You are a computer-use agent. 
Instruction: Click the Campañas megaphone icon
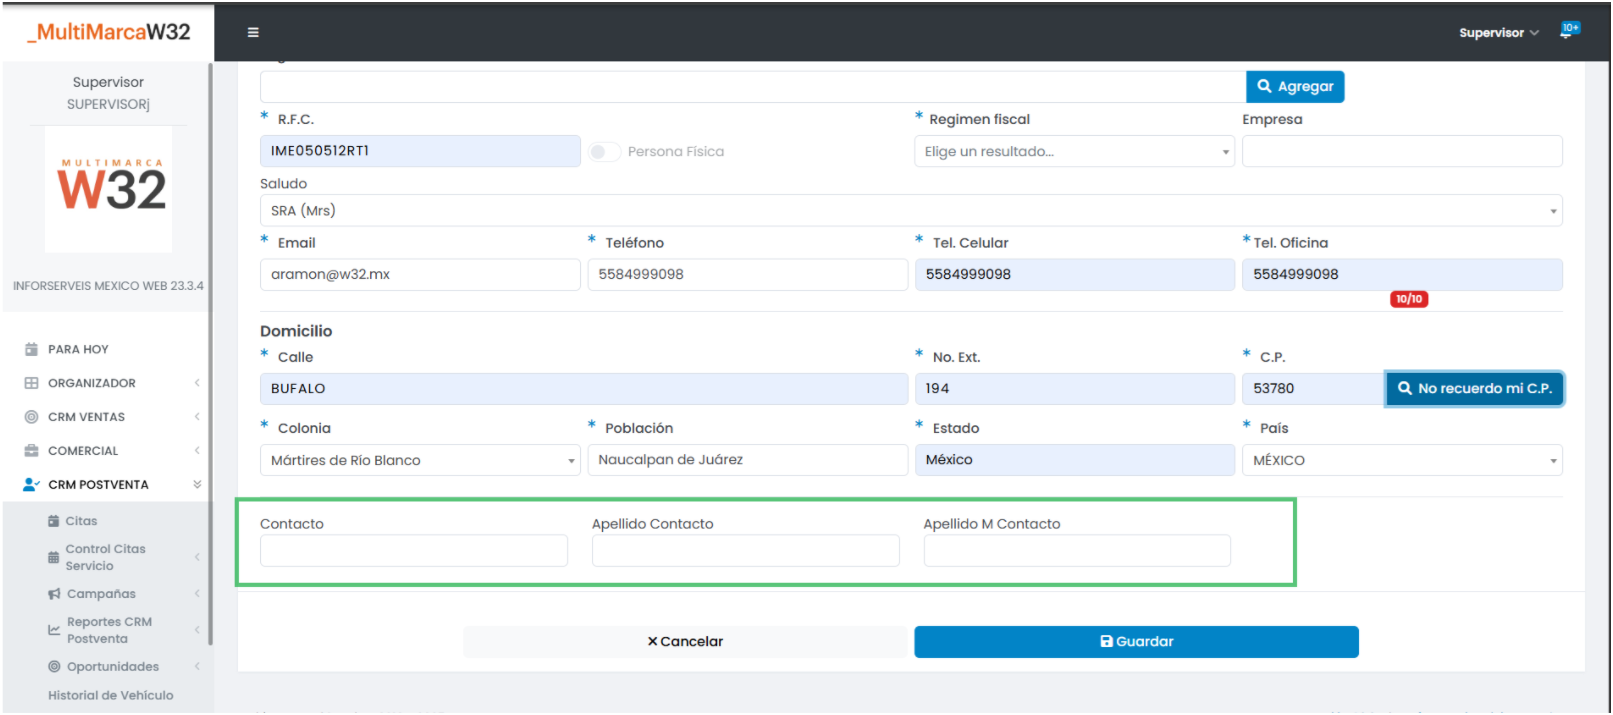[x=54, y=594]
